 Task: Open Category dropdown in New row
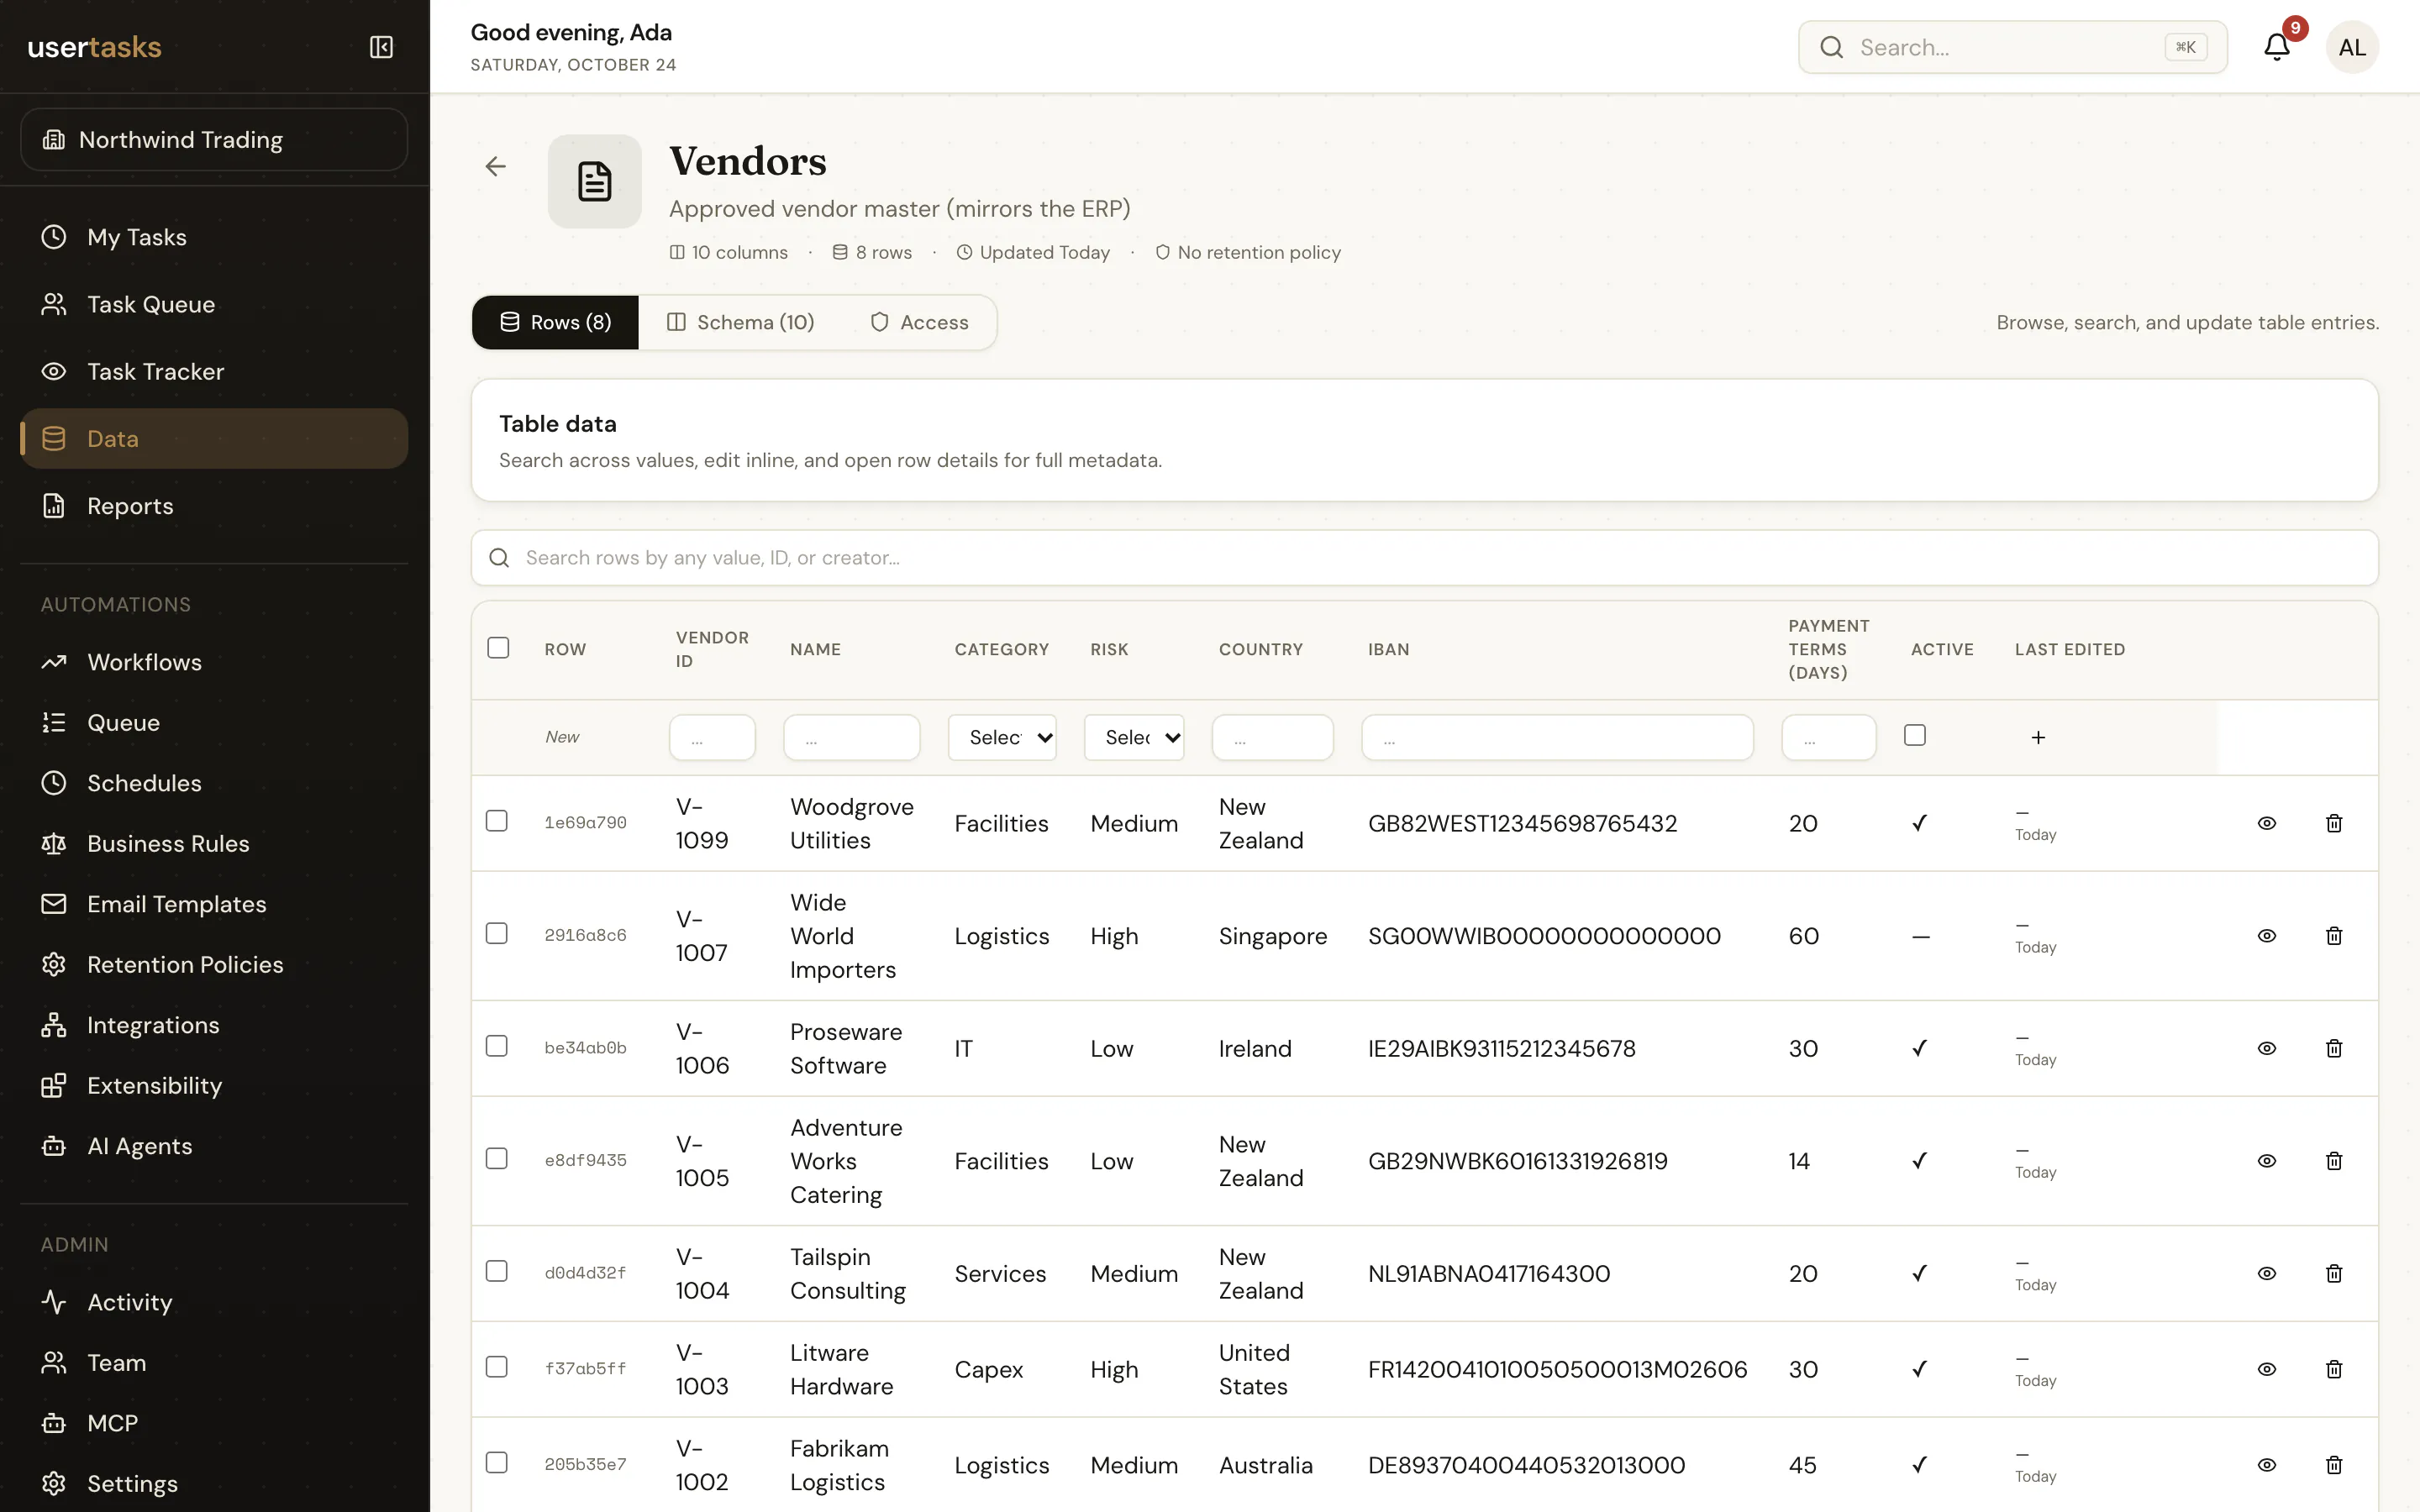click(x=1002, y=737)
